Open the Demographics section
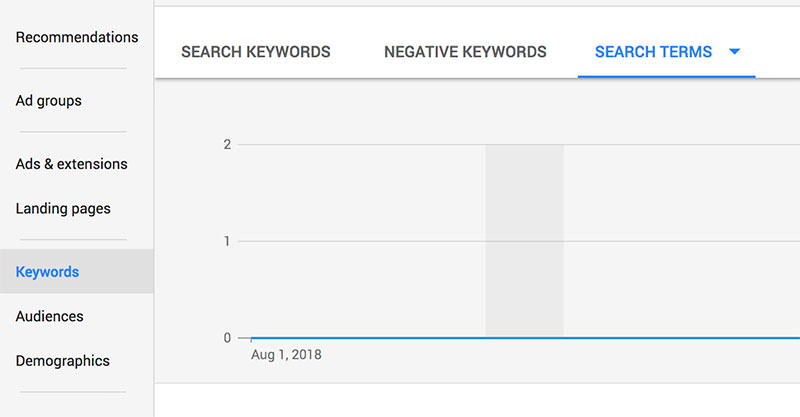This screenshot has width=800, height=417. click(62, 361)
